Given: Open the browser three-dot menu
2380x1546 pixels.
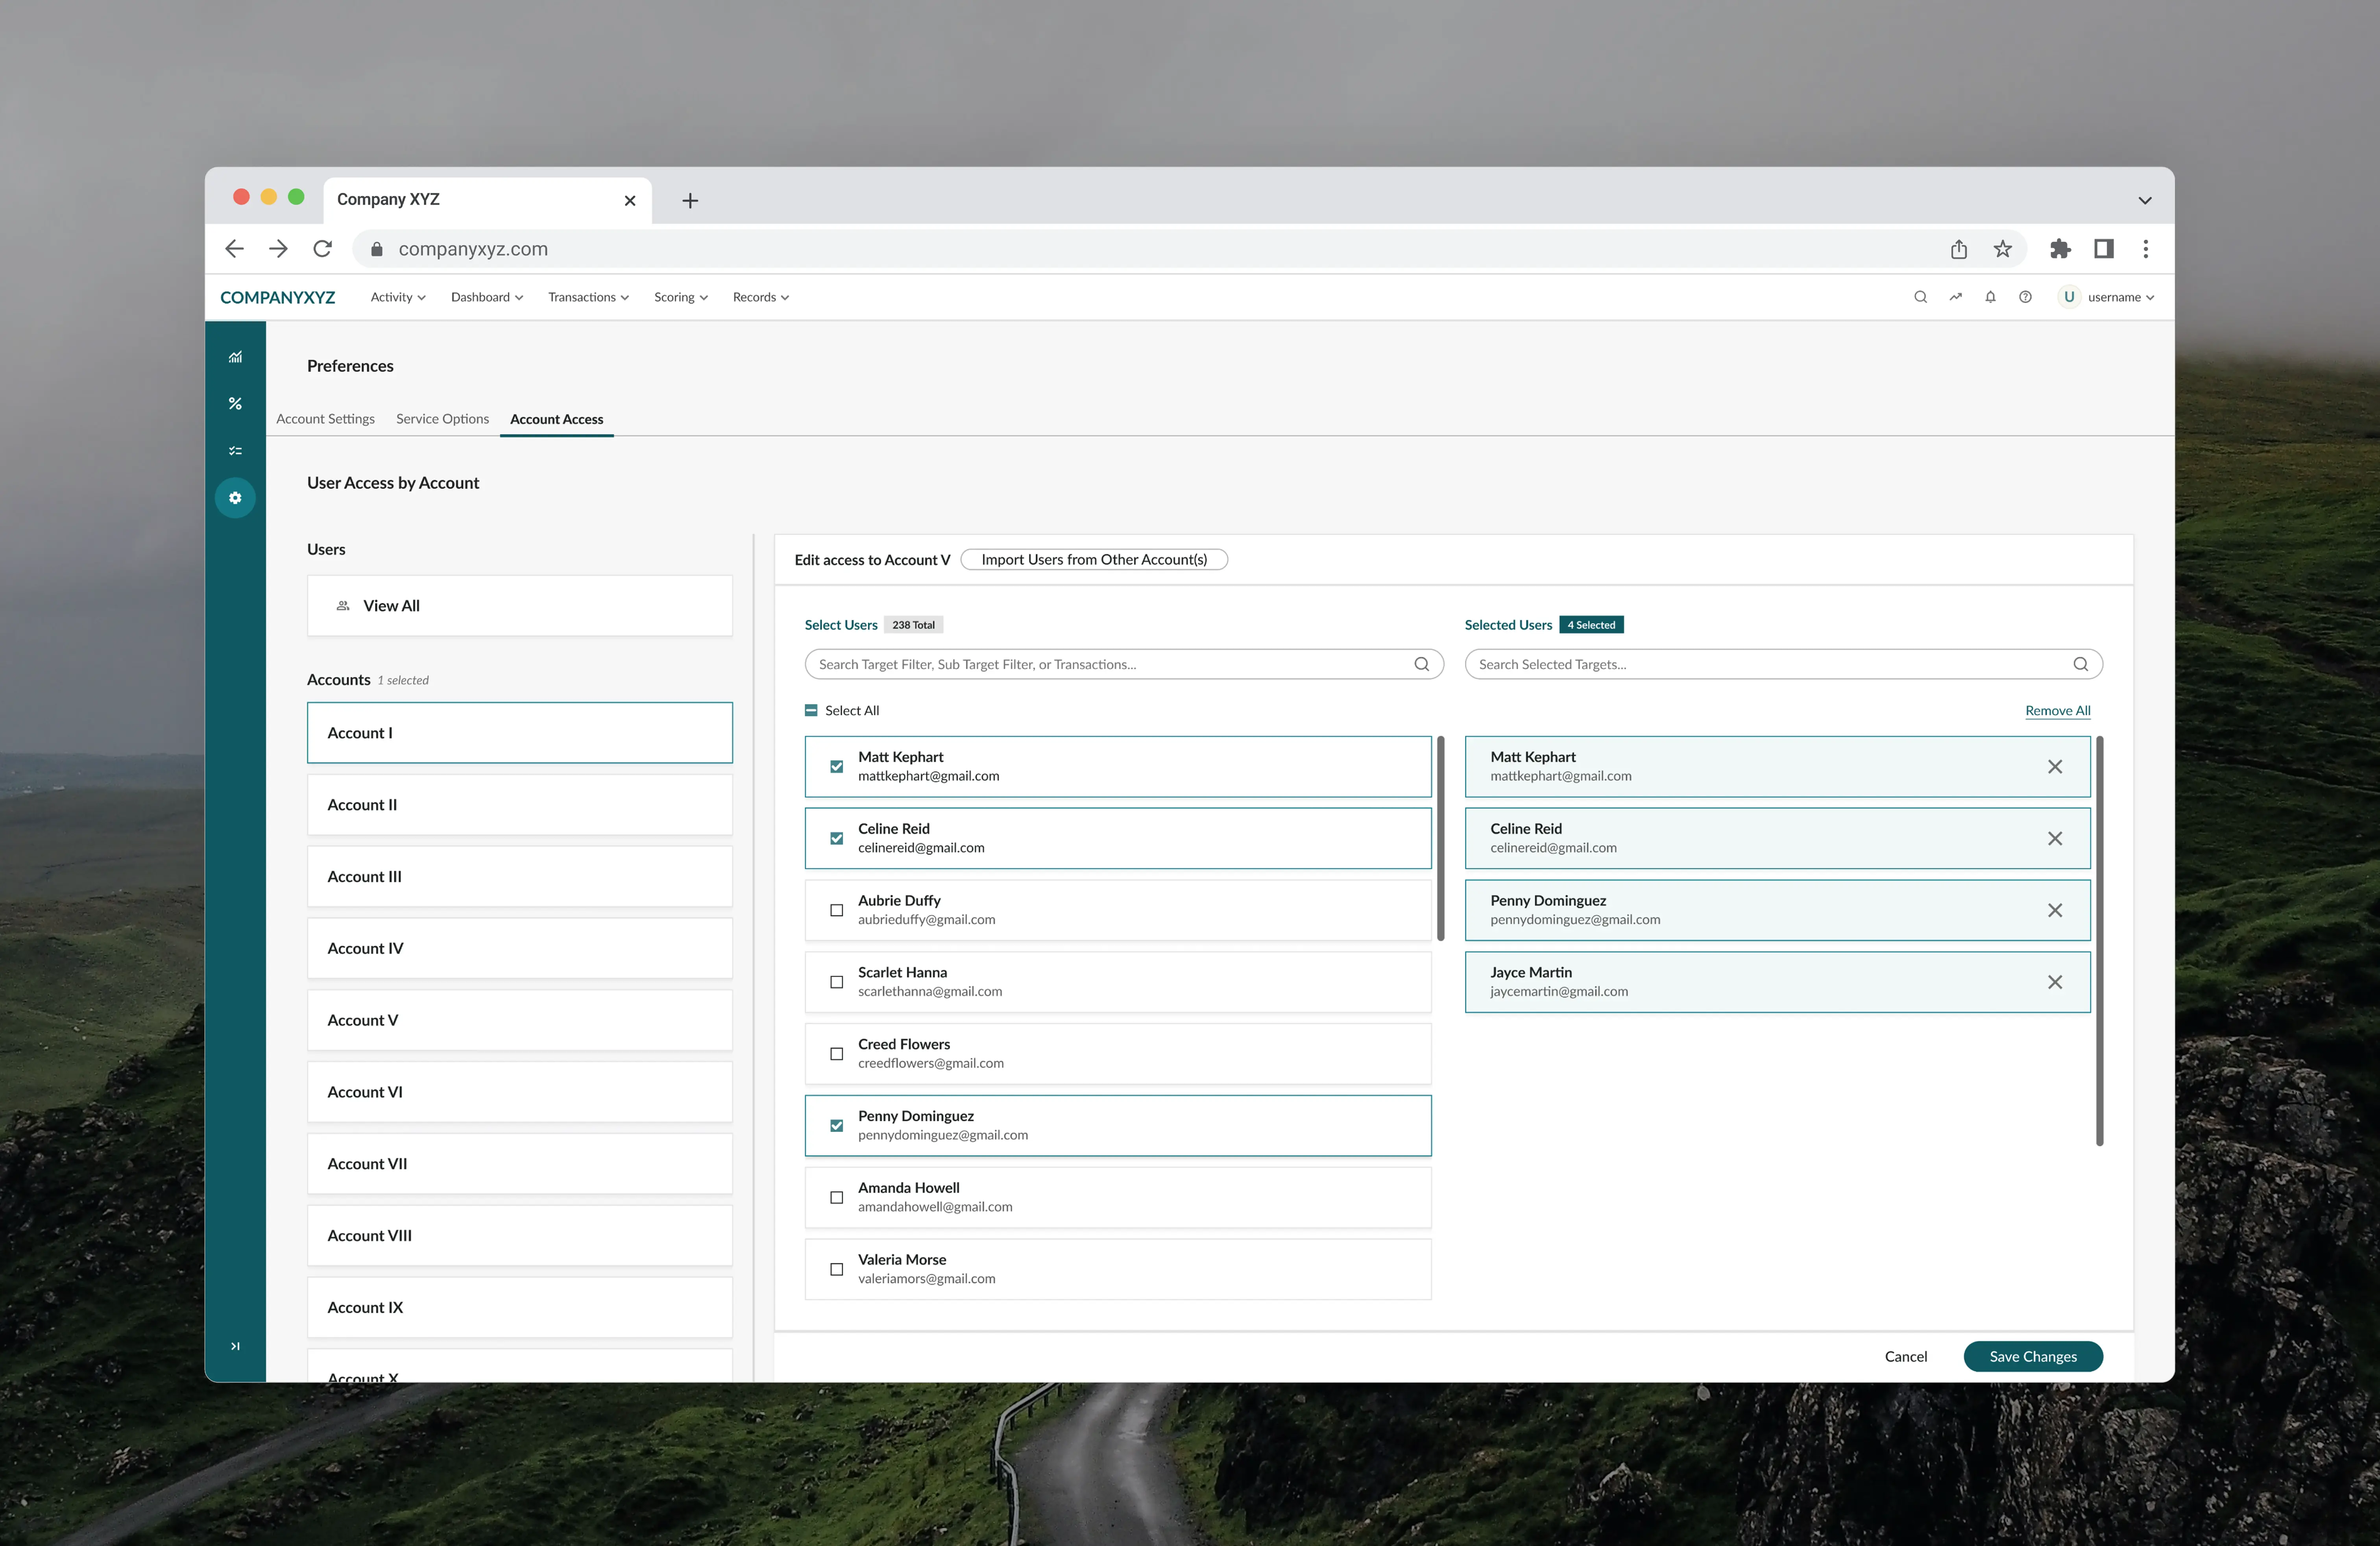Looking at the screenshot, I should (2145, 249).
